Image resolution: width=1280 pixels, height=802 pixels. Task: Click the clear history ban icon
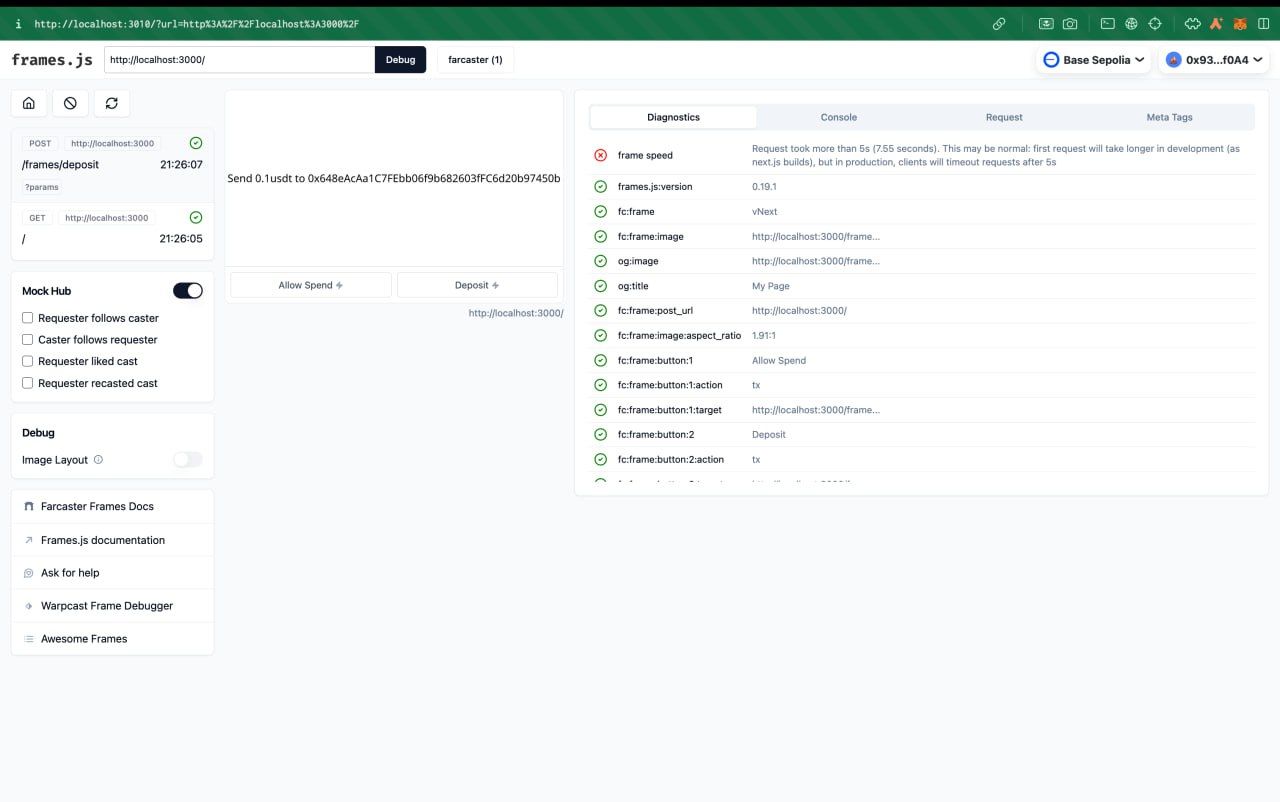[x=70, y=103]
